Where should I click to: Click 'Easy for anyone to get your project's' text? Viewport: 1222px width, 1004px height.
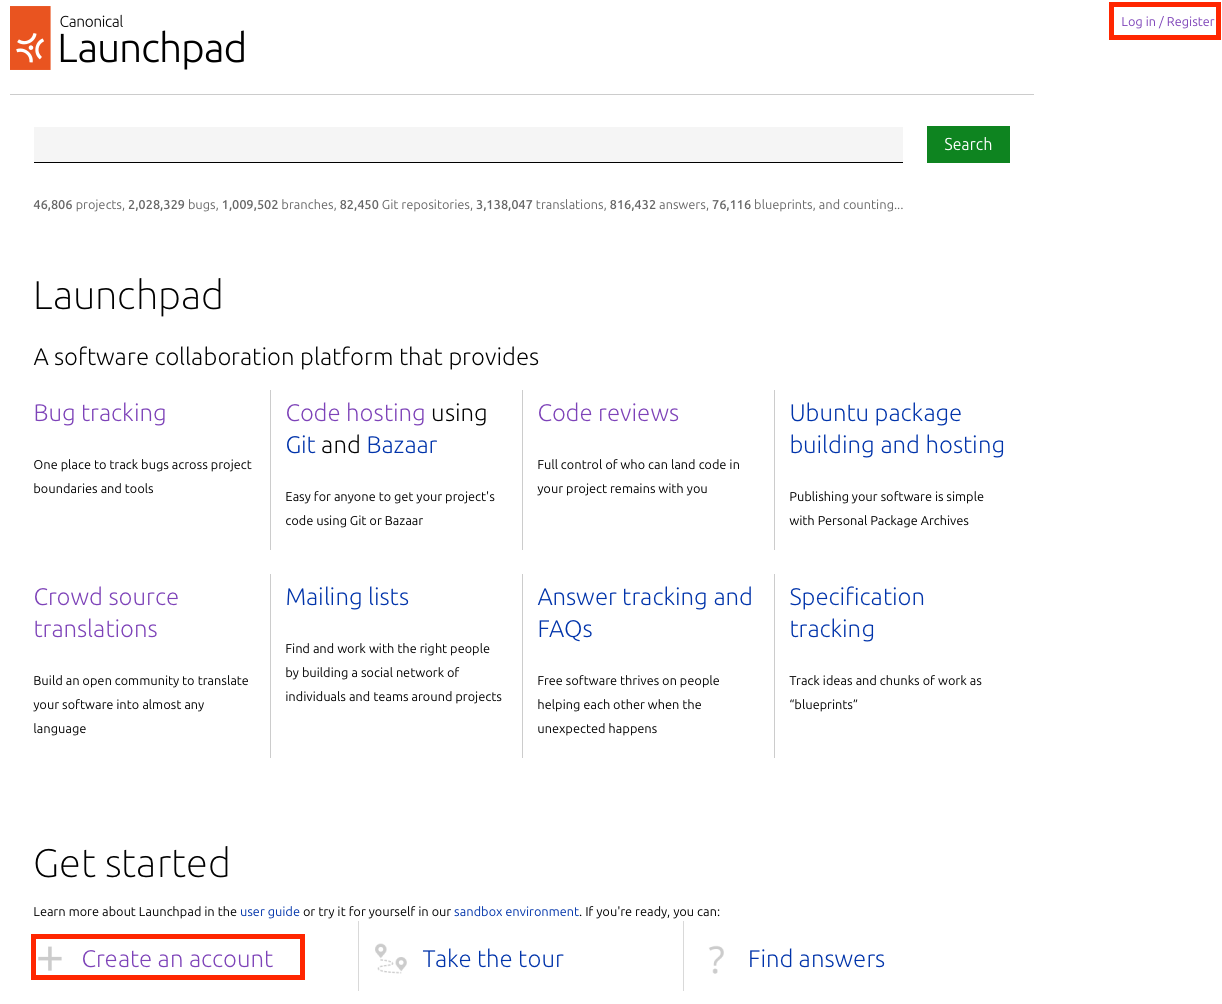pos(390,509)
